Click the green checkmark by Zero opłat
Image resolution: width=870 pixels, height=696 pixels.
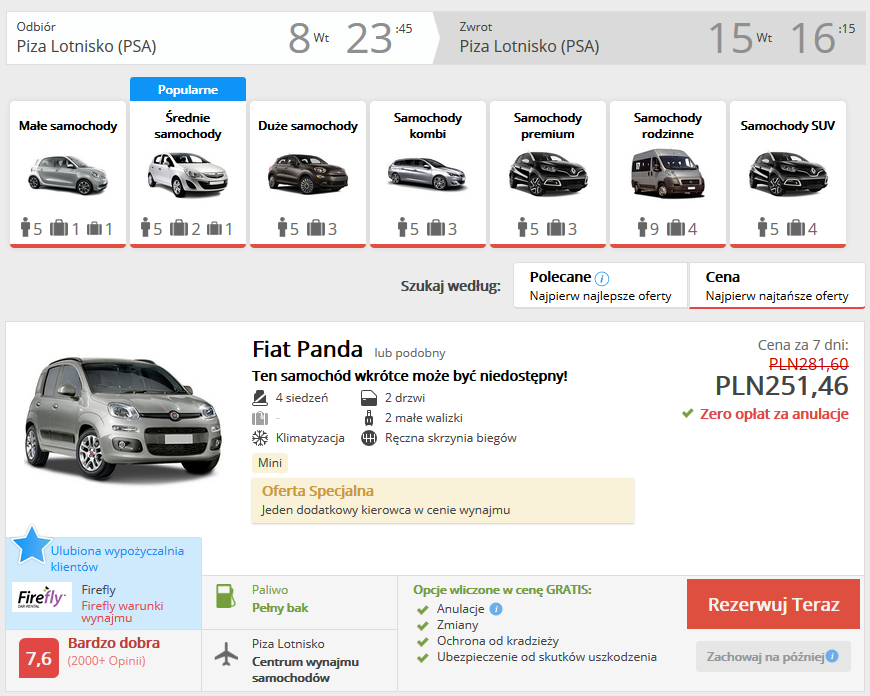coord(687,413)
